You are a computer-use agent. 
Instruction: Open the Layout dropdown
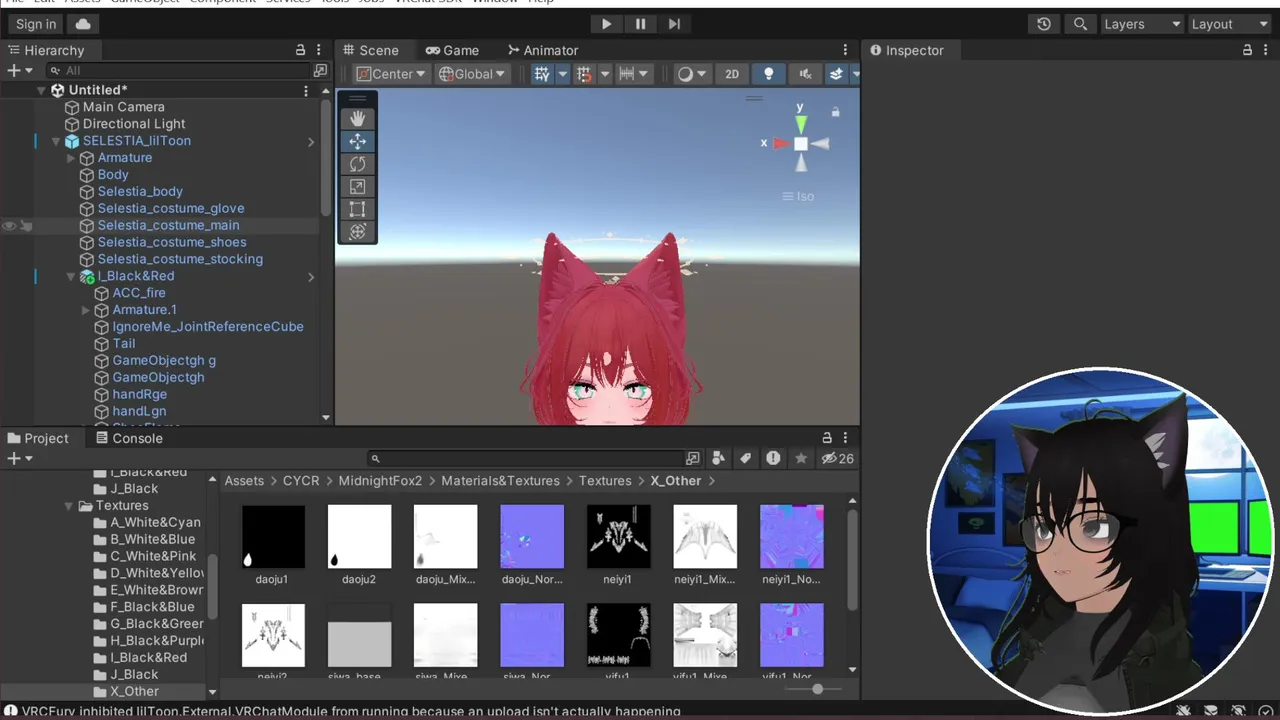click(x=1229, y=24)
